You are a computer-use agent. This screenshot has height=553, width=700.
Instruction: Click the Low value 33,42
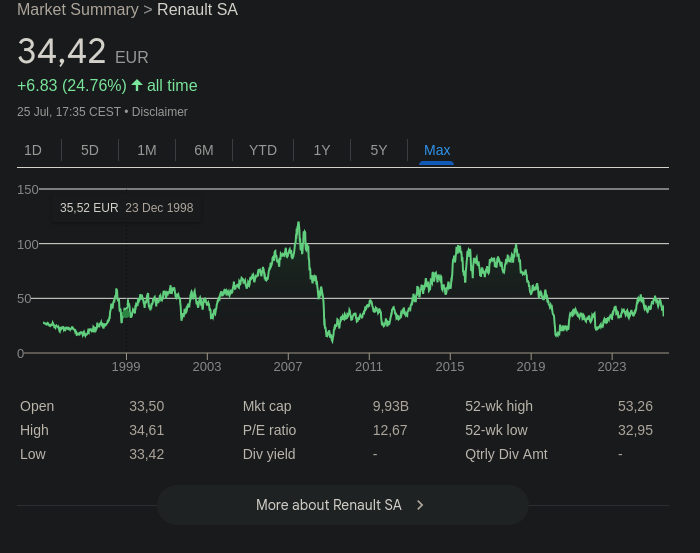click(x=146, y=454)
